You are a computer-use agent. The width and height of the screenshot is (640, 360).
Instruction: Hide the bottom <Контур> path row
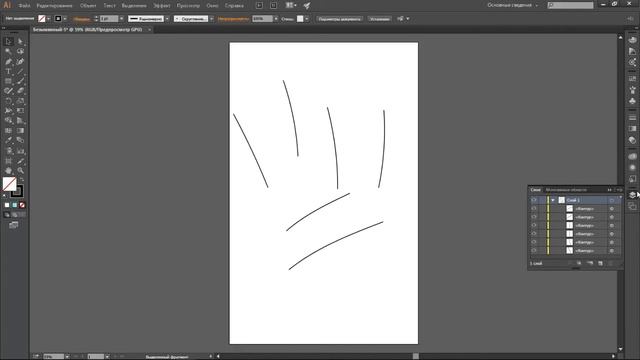tap(534, 251)
